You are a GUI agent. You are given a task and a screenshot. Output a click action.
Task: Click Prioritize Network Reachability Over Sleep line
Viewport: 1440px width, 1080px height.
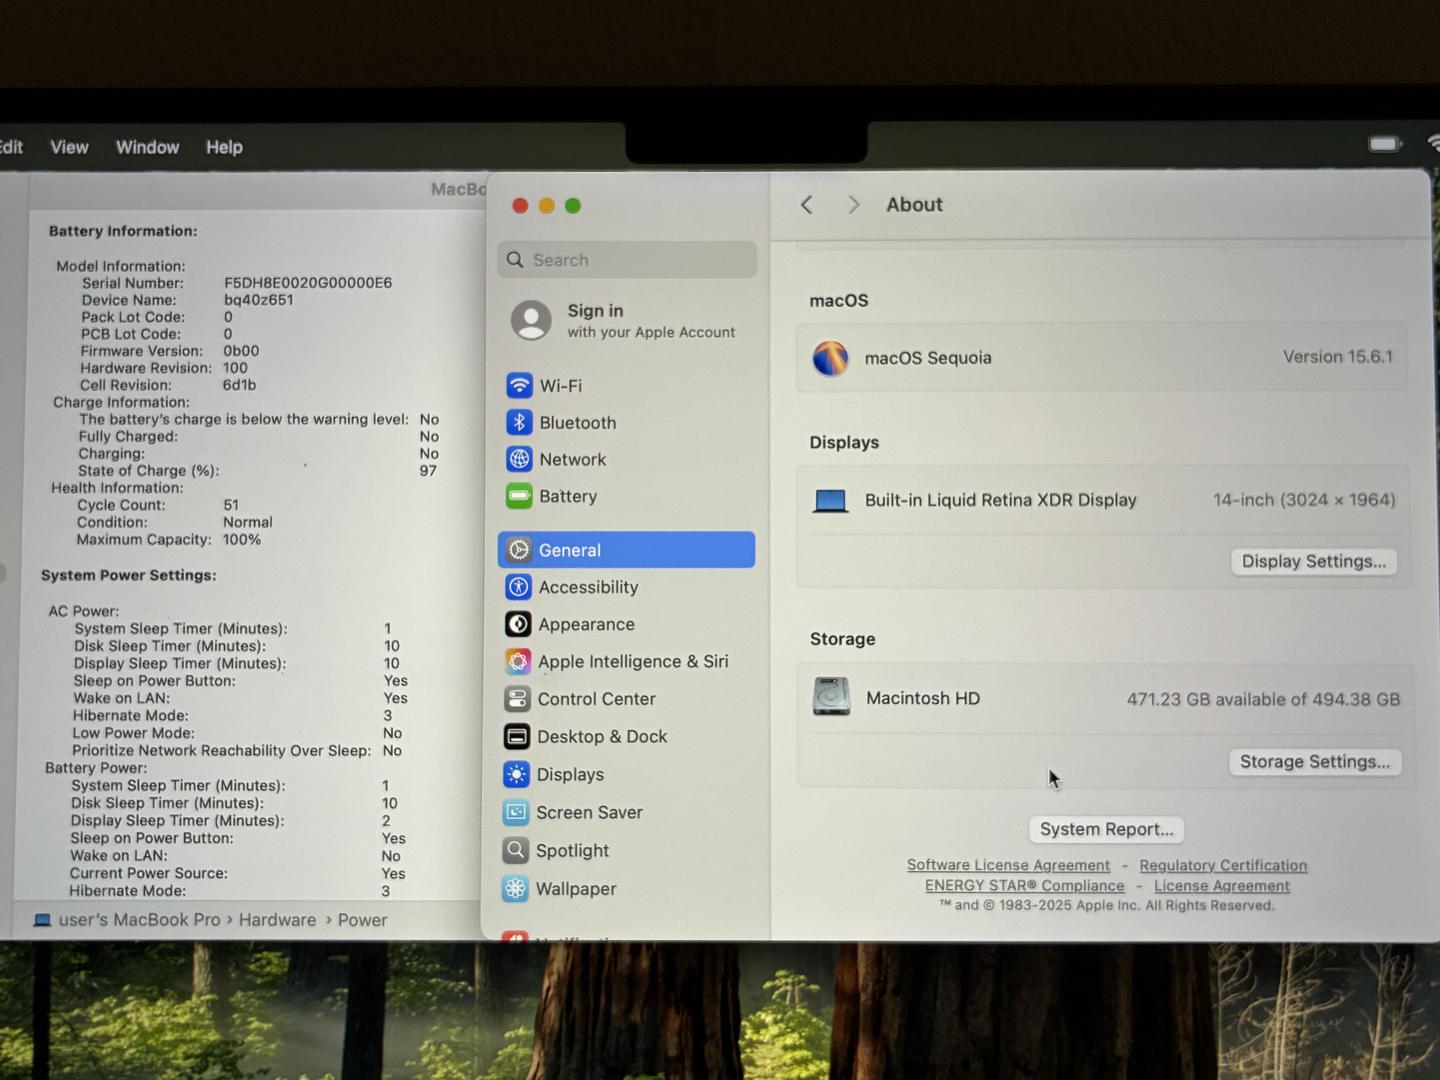236,751
